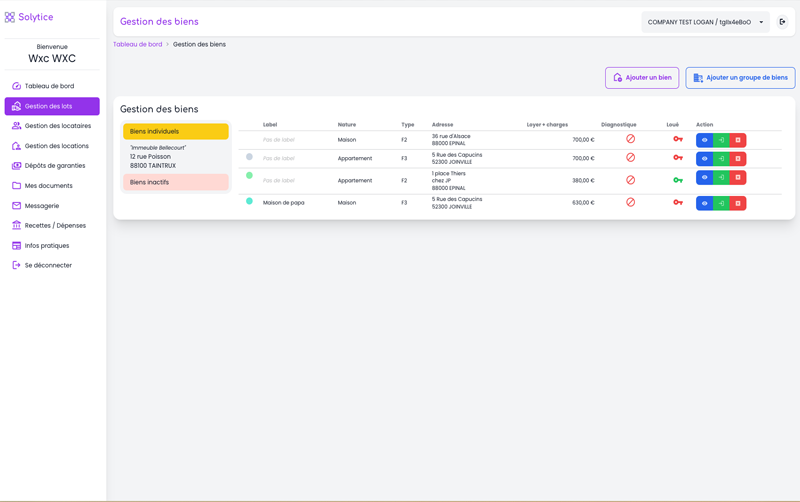Click the eye button for the 380,00 € apartment
The height and width of the screenshot is (502, 800).
(x=704, y=178)
